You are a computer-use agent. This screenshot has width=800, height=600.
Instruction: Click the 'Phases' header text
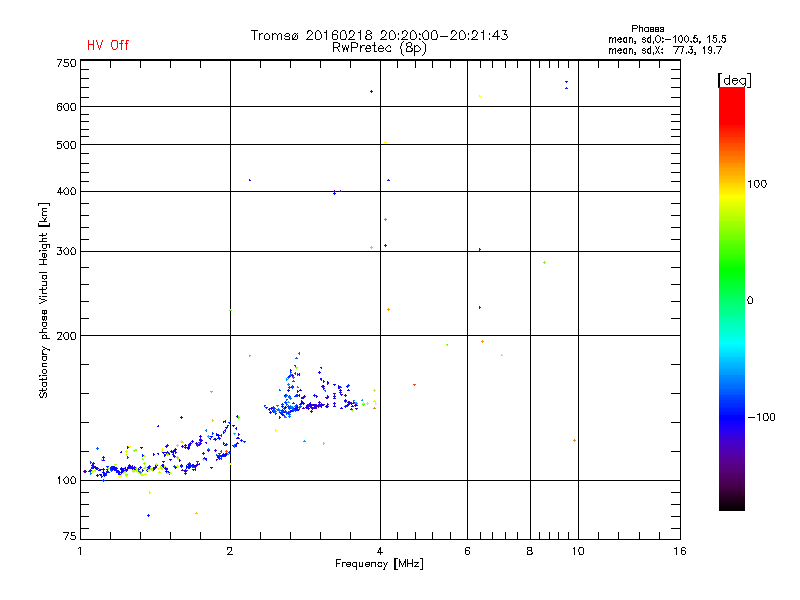[647, 29]
